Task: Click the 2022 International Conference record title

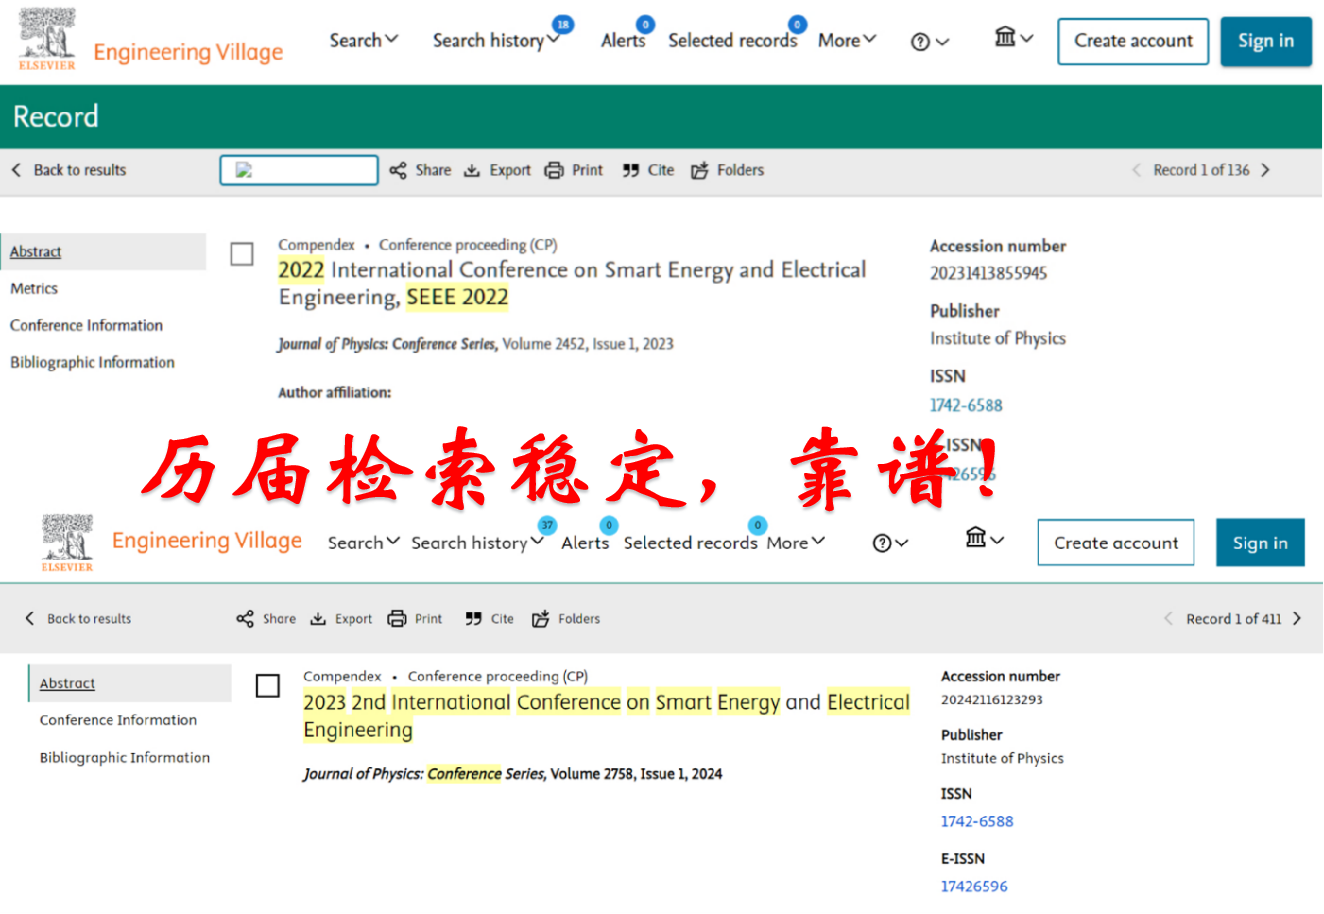Action: 572,283
